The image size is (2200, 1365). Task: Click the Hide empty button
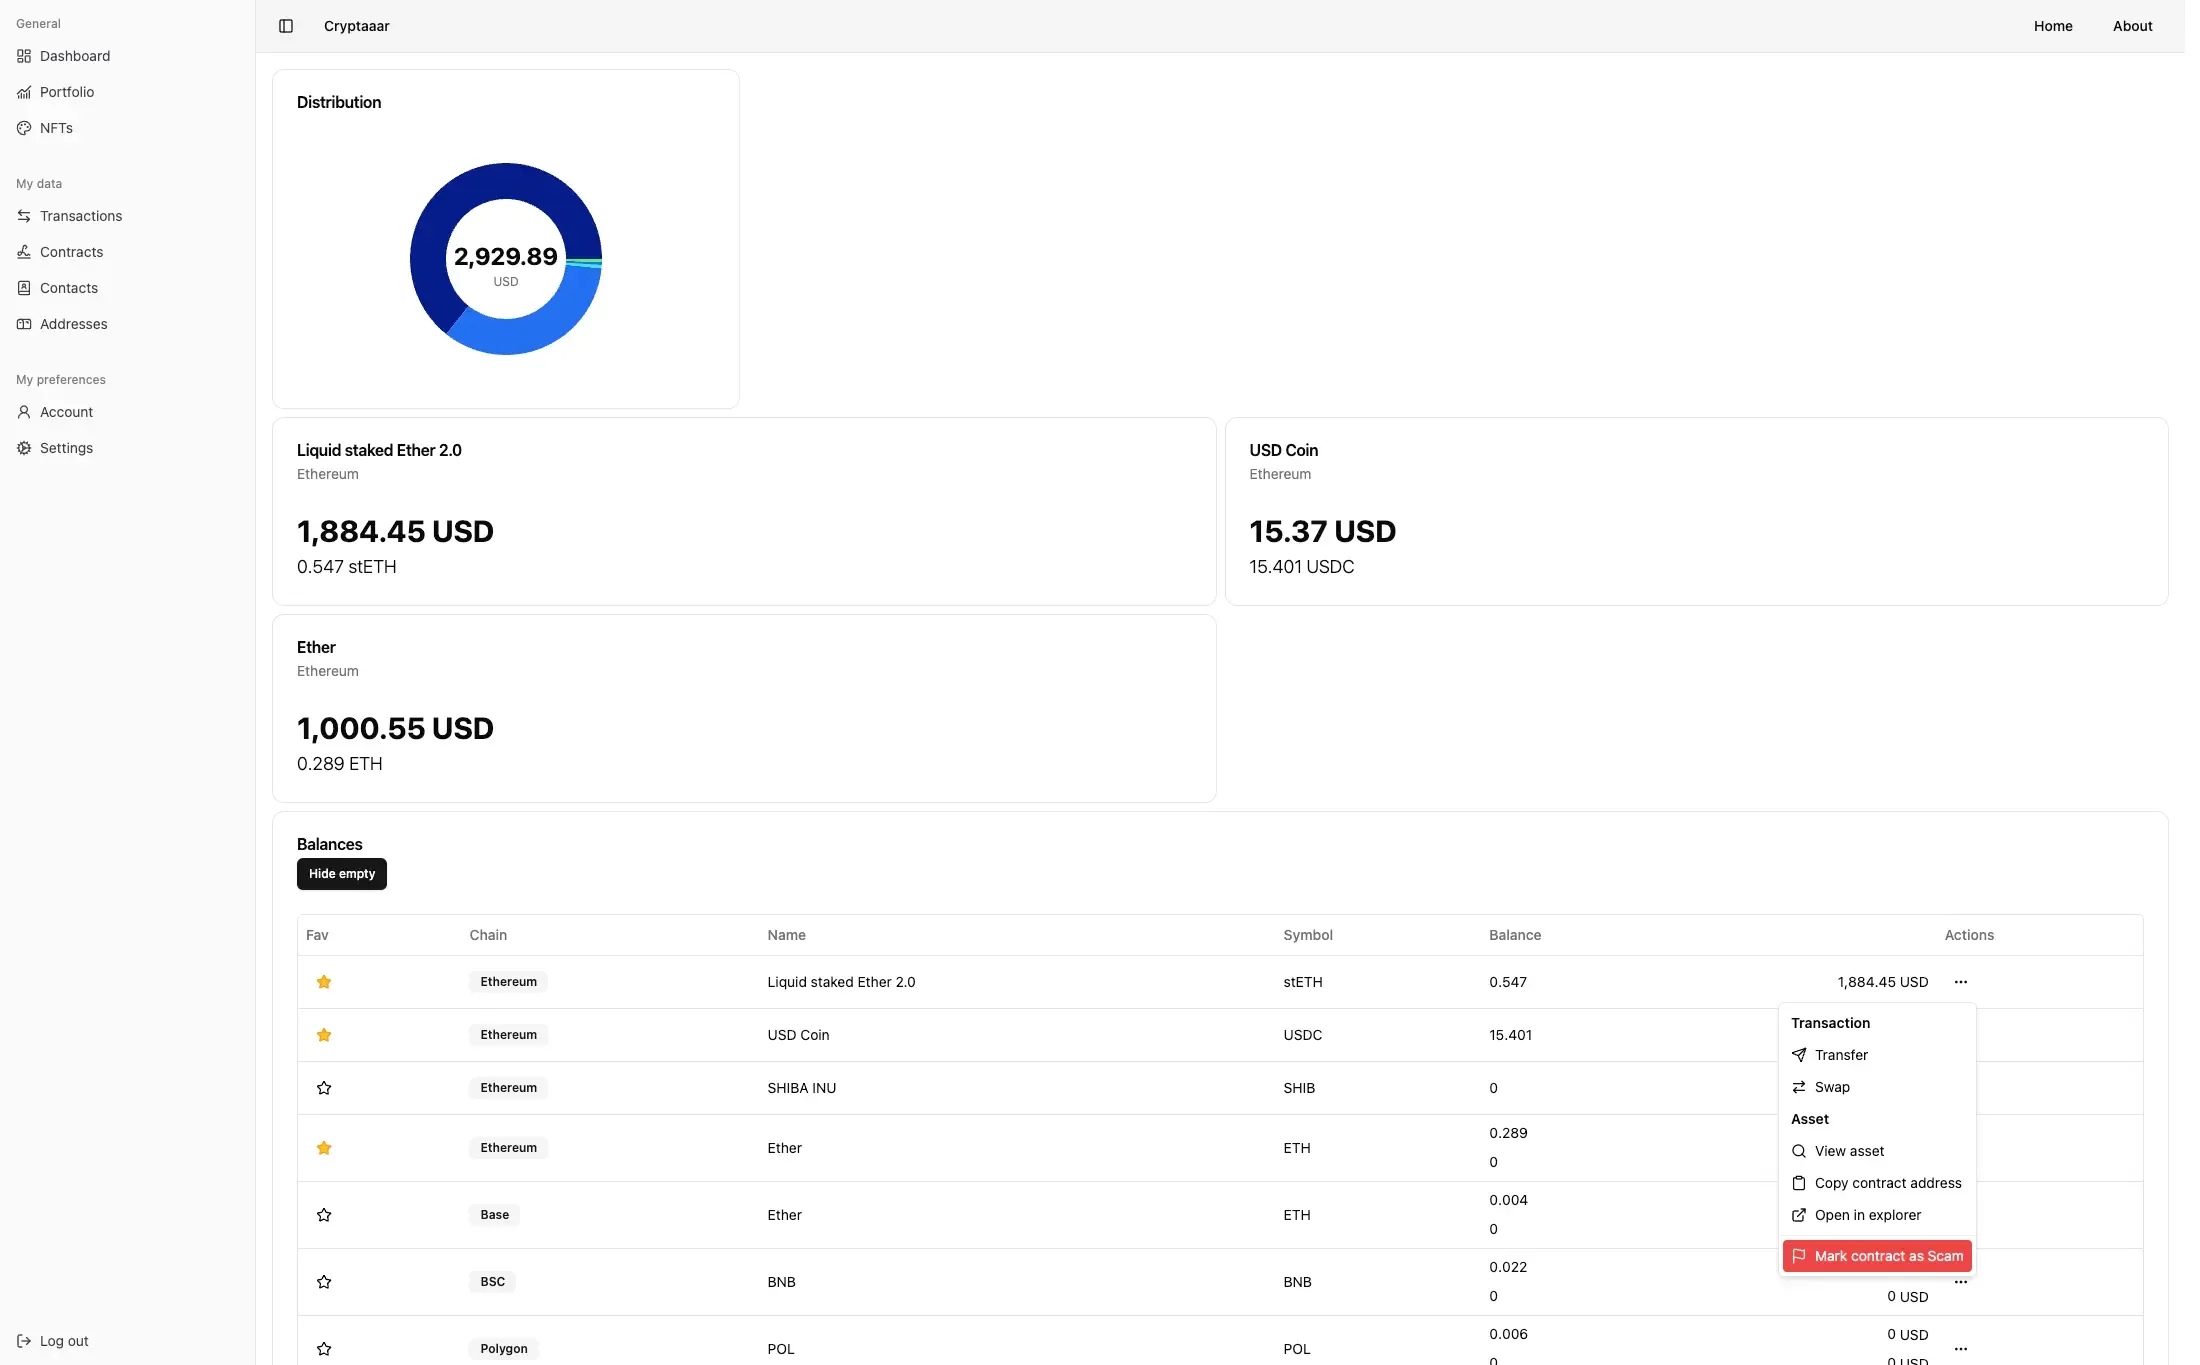[x=341, y=873]
